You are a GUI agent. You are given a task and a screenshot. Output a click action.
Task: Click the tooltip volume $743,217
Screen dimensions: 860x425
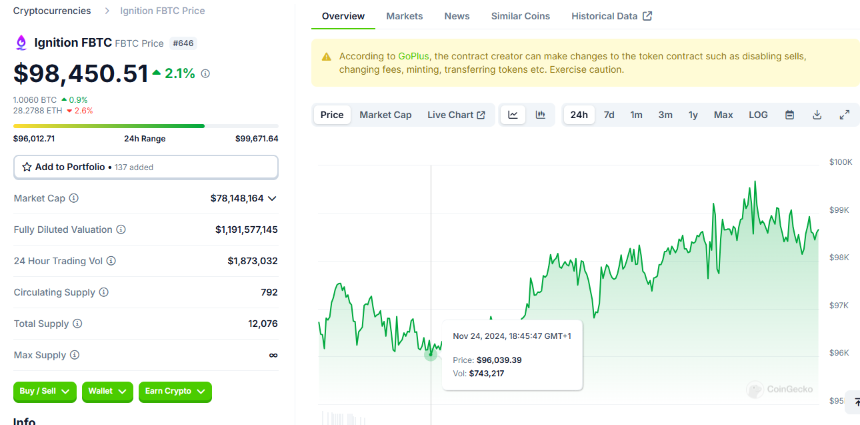486,373
